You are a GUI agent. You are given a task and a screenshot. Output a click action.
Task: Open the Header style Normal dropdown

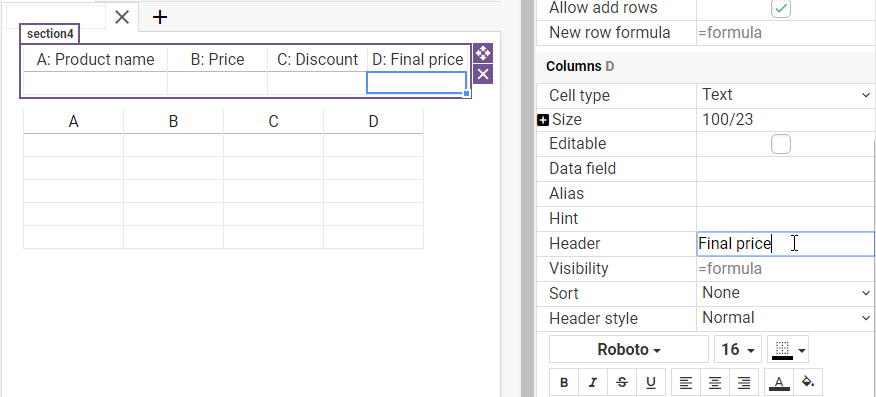point(785,318)
